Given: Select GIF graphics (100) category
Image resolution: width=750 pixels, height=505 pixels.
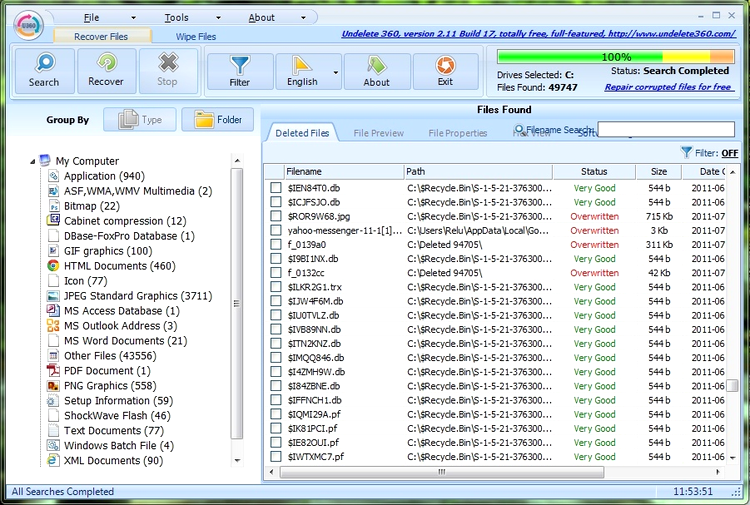Looking at the screenshot, I should point(108,251).
